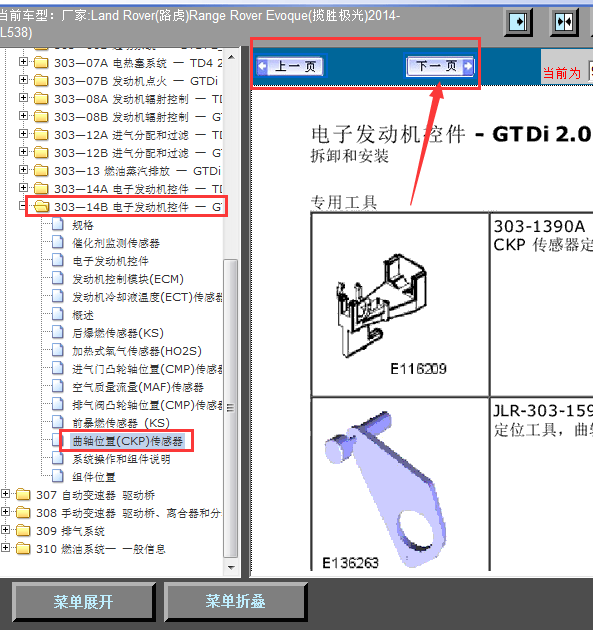Click the page icon beside 规格
The width and height of the screenshot is (593, 631).
coord(58,224)
